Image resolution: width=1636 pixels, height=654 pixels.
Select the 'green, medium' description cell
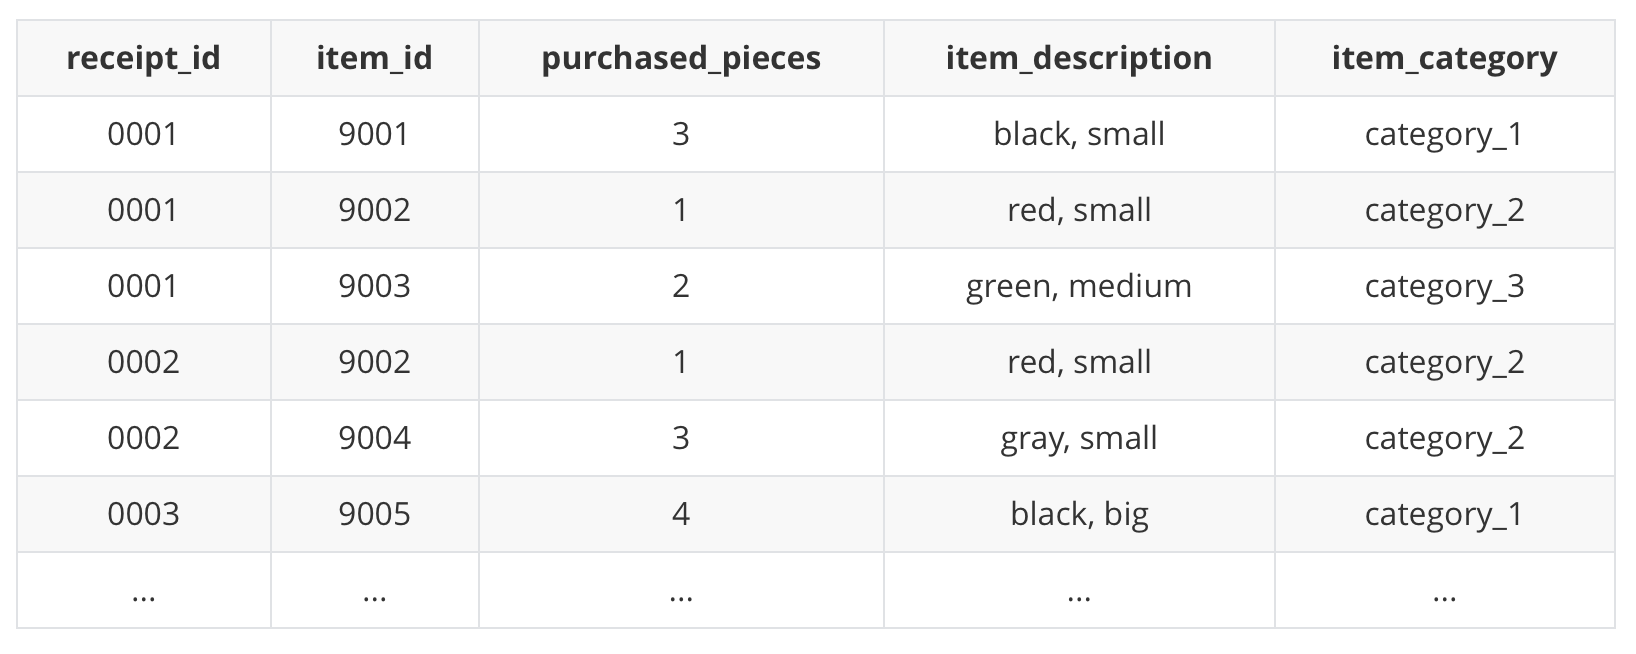pyautogui.click(x=1079, y=286)
